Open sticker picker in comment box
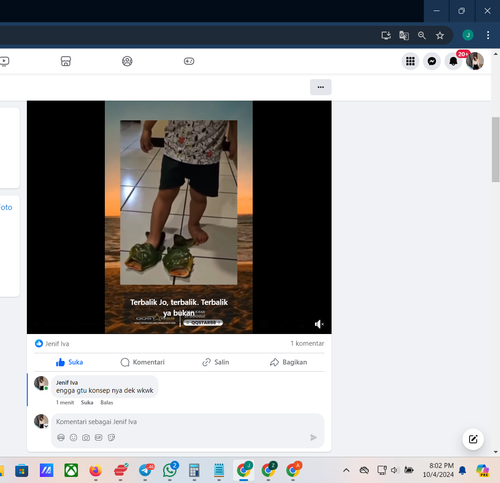The image size is (500, 483). tap(111, 437)
